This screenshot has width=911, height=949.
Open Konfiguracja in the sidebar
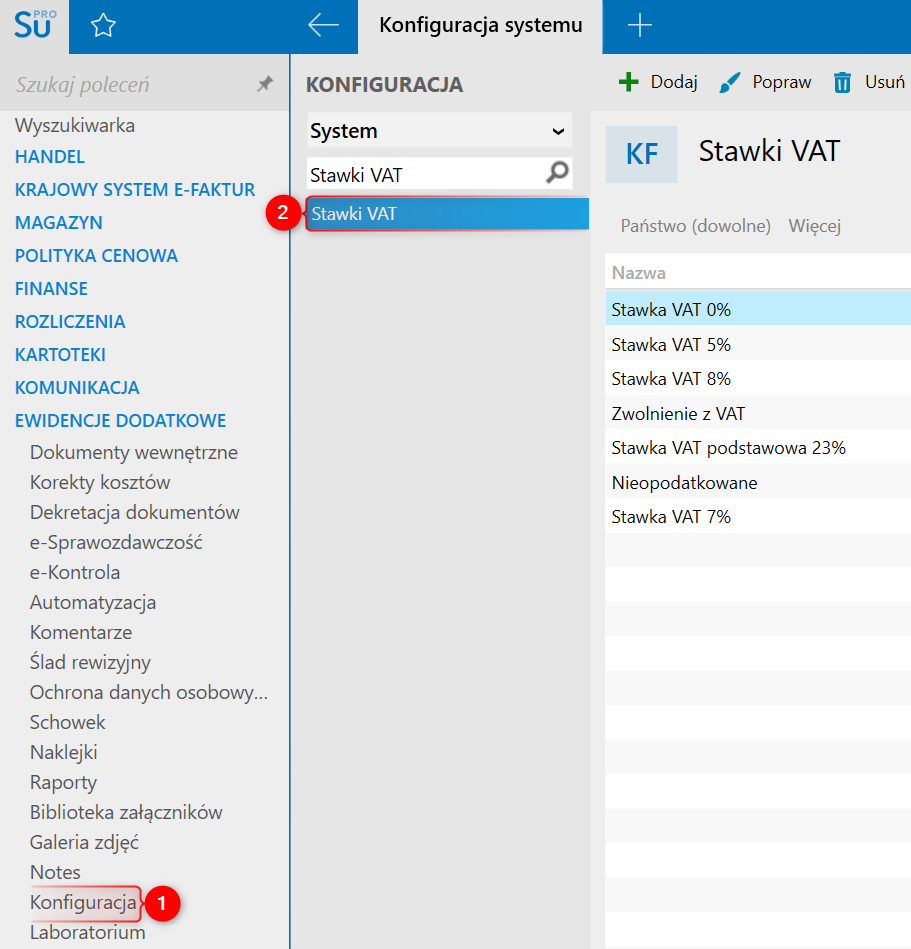tap(83, 903)
